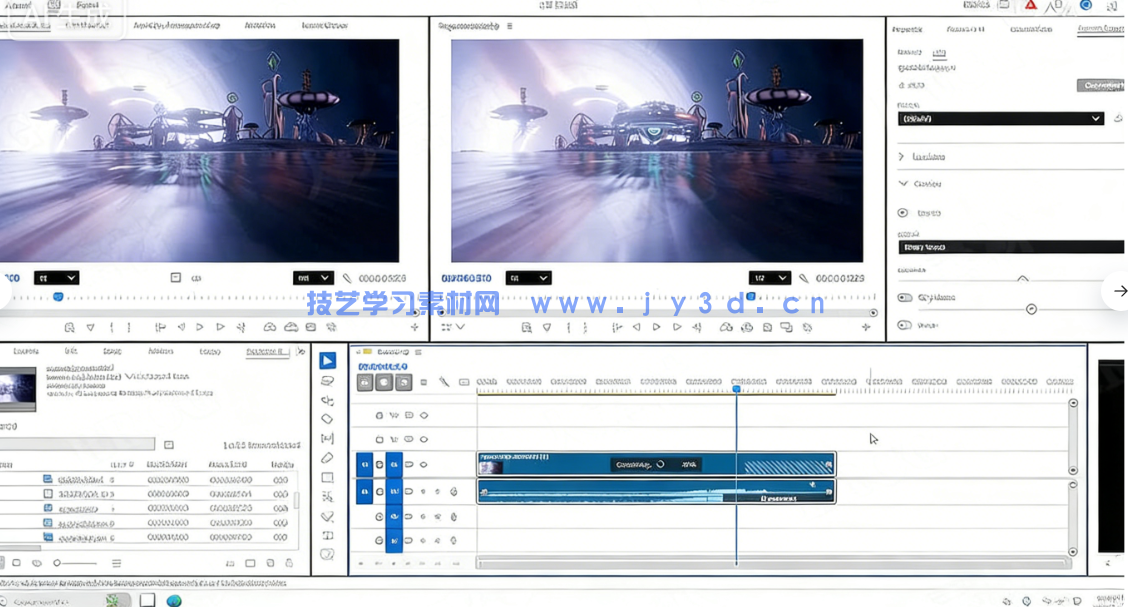Switch to the rightmost underlined tab in the right panel
Screen dimensions: 1128x607
pyautogui.click(x=1098, y=29)
